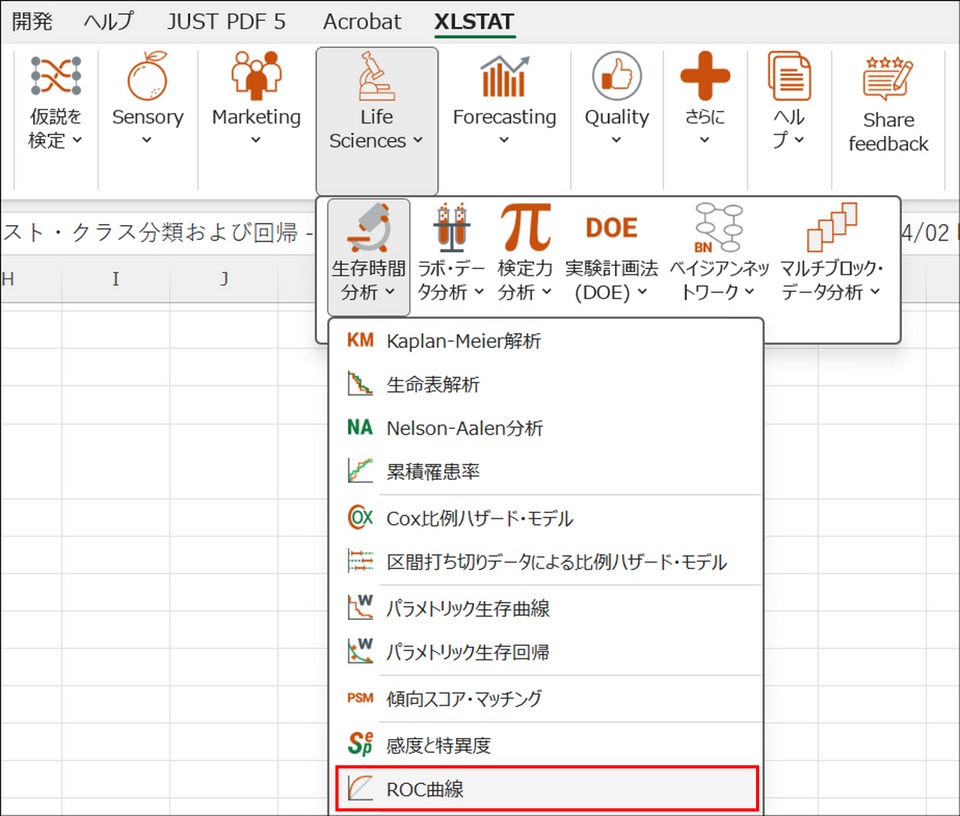Expand the 検定力分析 dropdown
The width and height of the screenshot is (960, 816).
pos(525,280)
